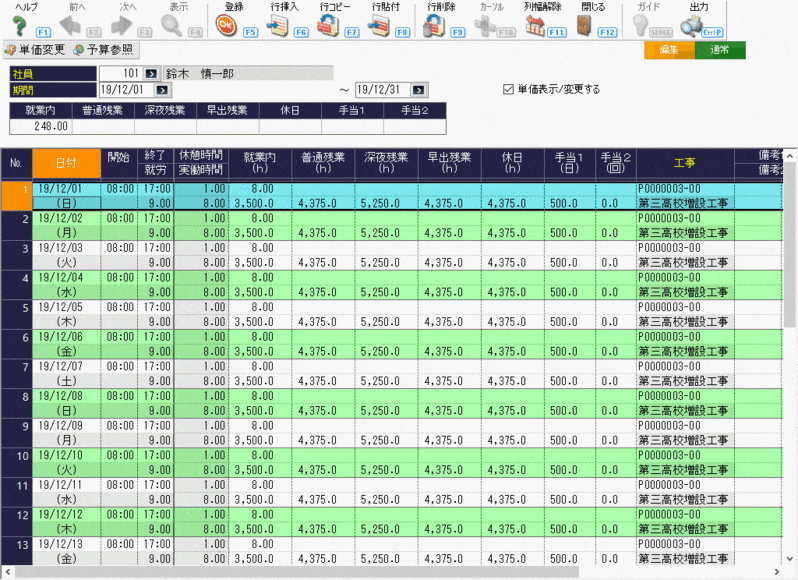Click the vertical scrollbar thumb
Screen dimensions: 798x580
point(789,243)
